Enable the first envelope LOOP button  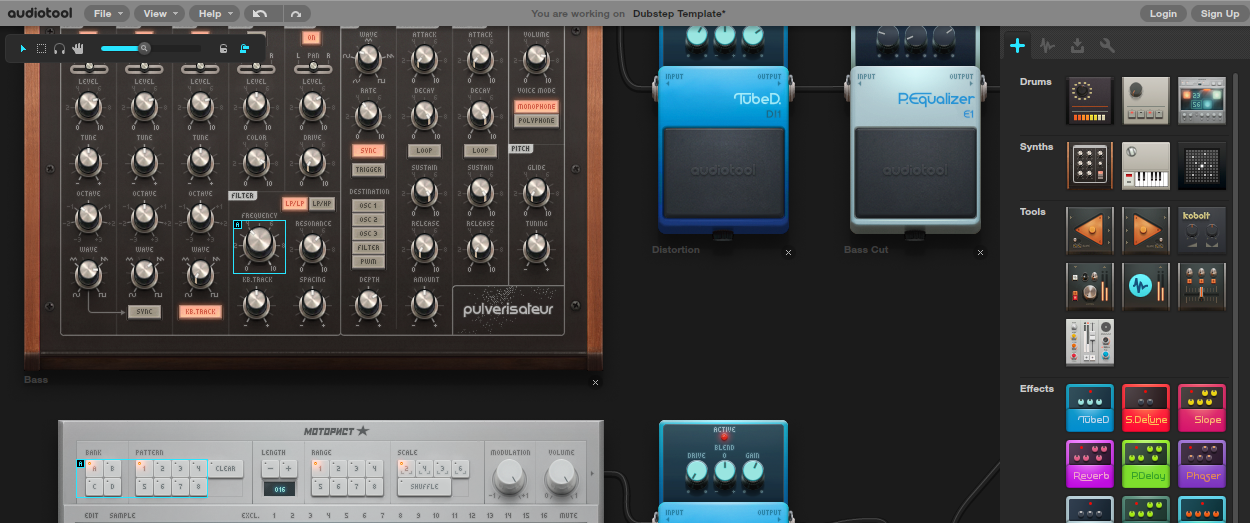coord(424,150)
